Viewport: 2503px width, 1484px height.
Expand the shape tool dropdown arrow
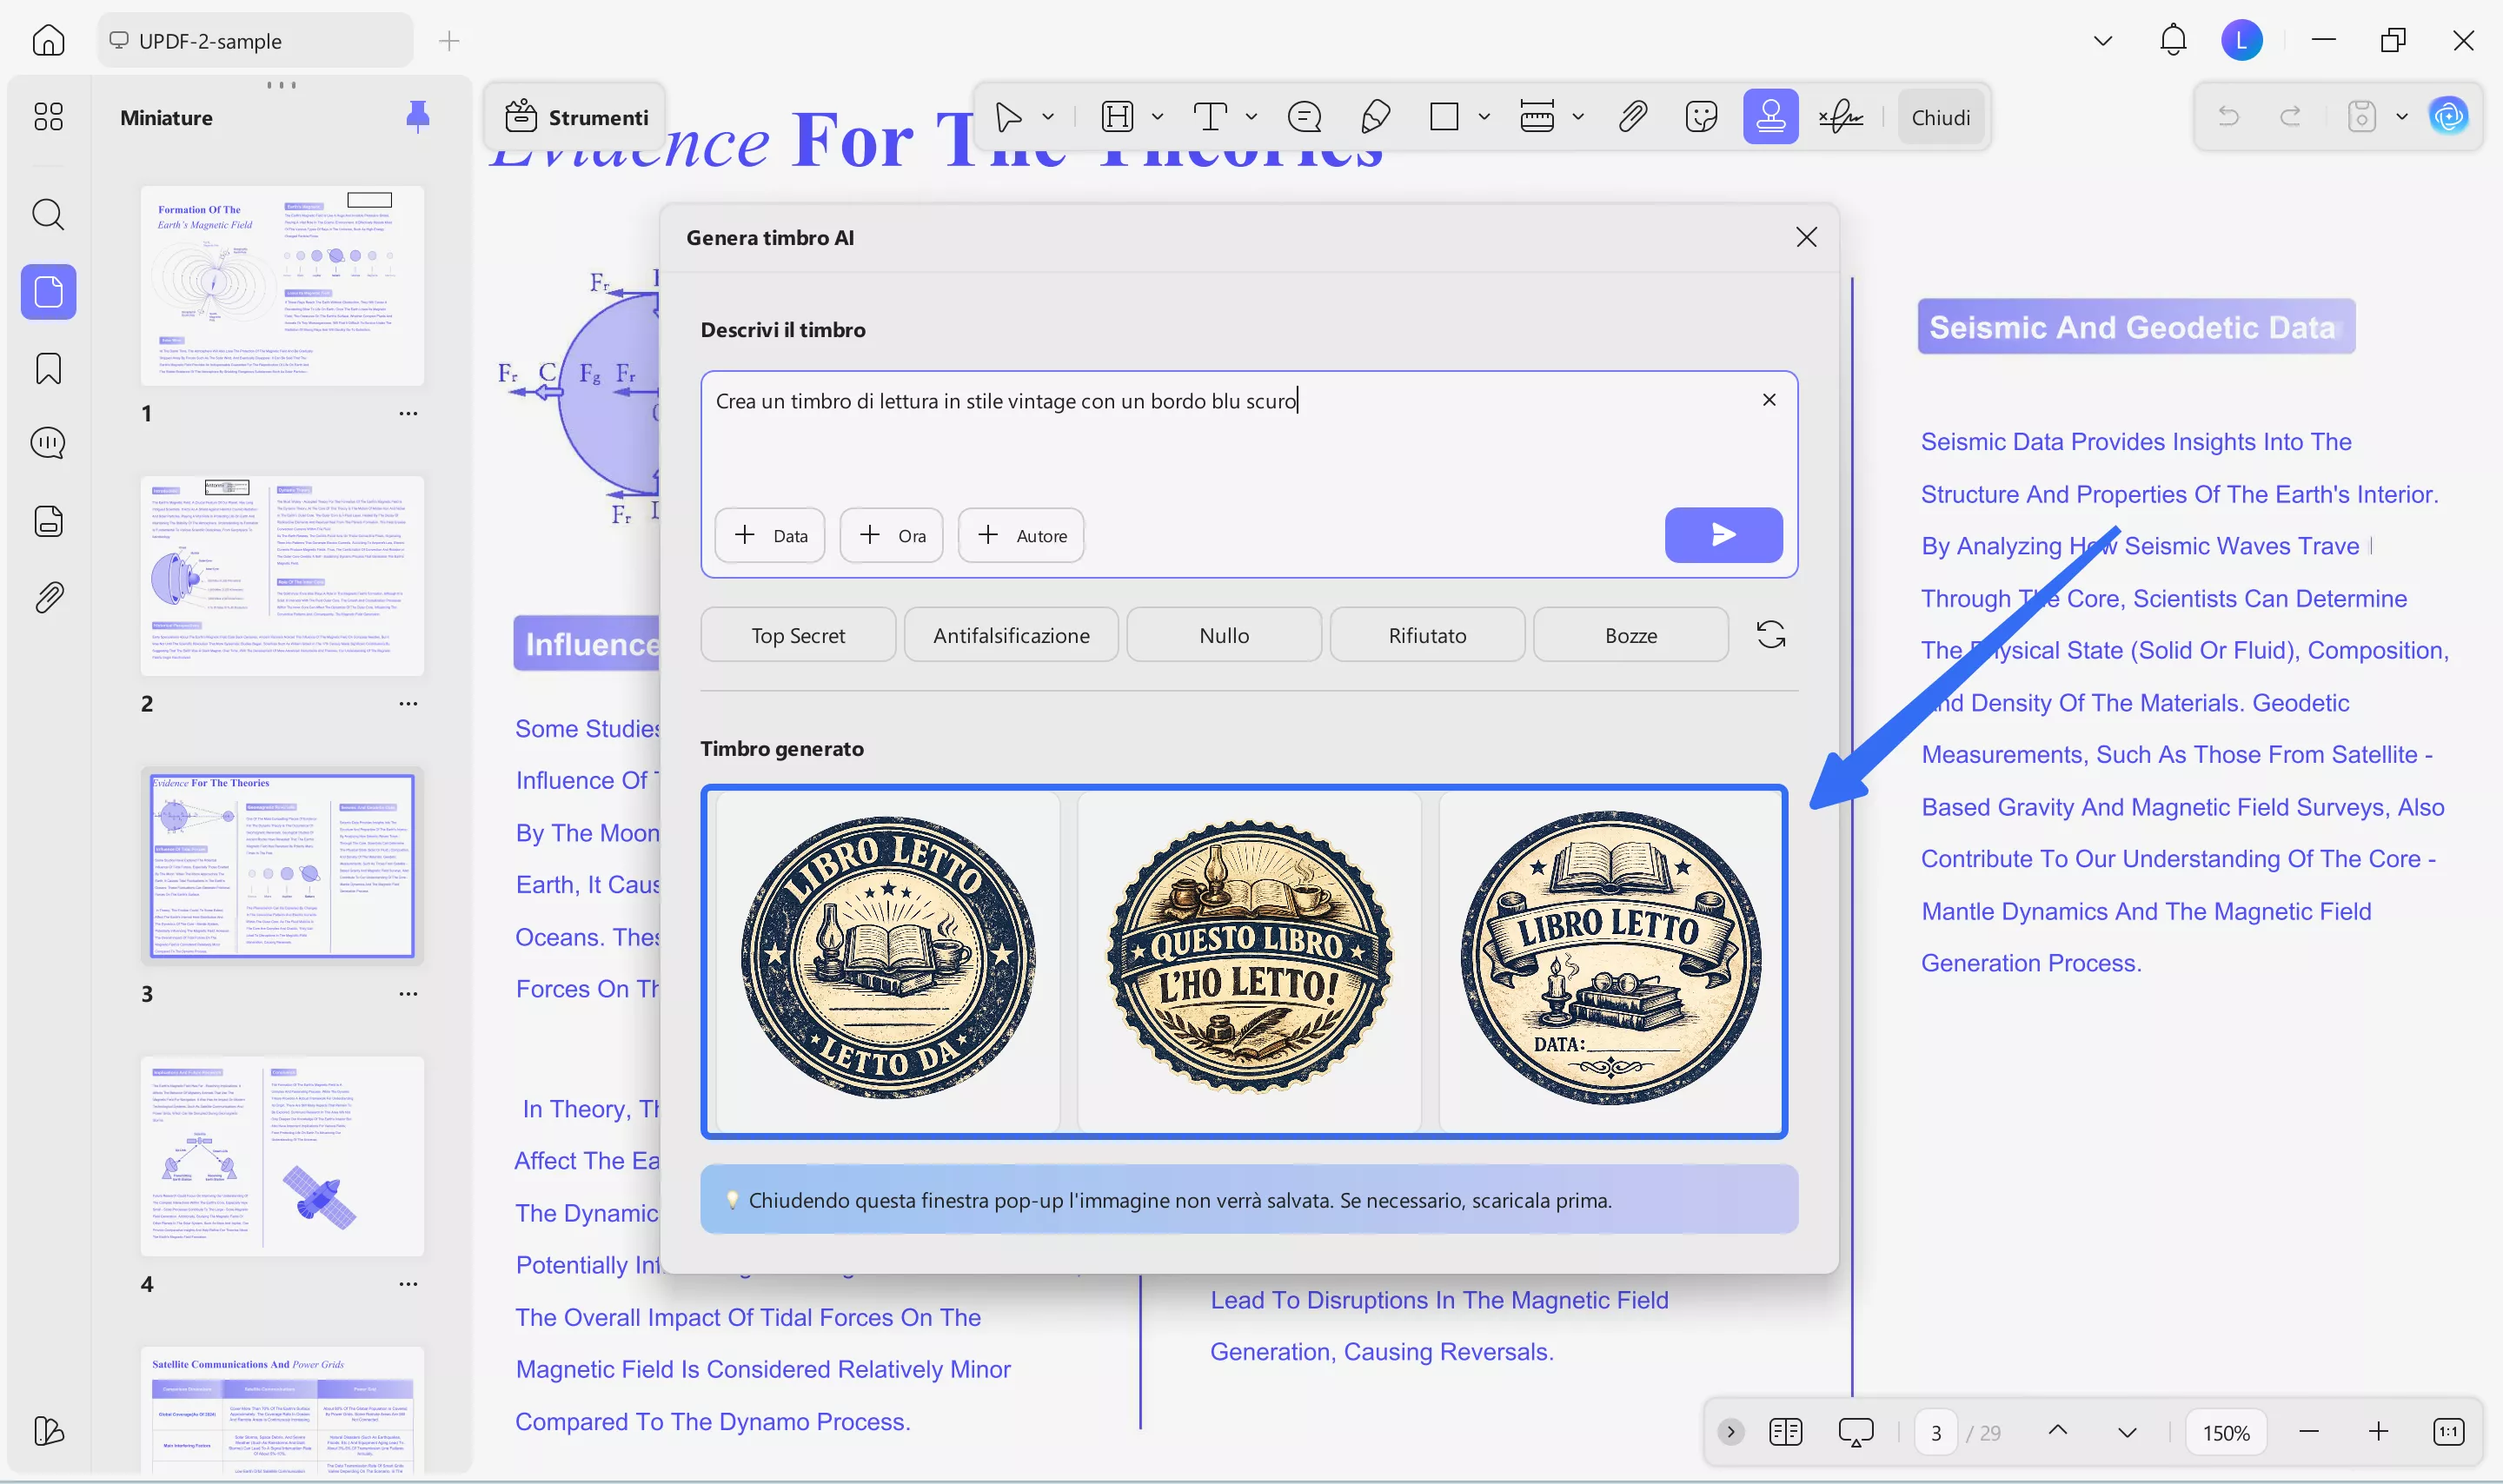(1484, 117)
